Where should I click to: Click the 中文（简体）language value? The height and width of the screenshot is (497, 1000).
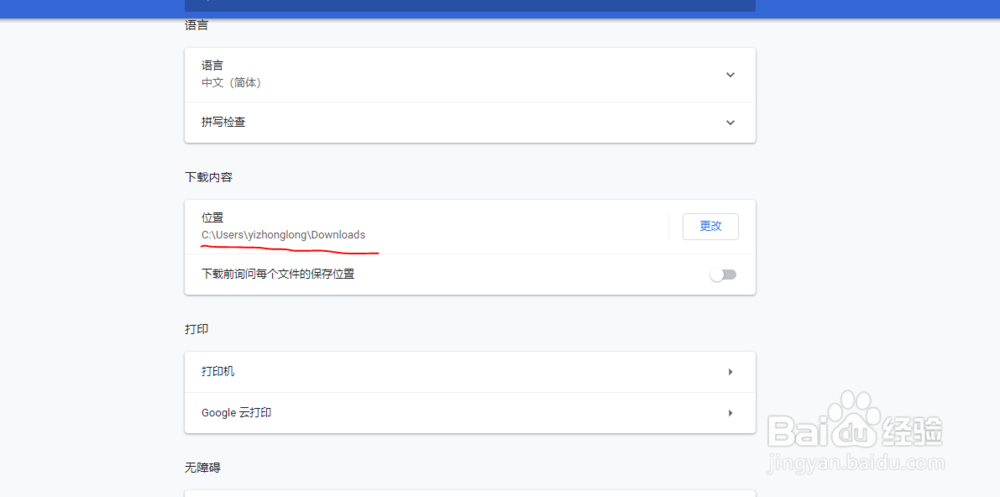pos(231,83)
